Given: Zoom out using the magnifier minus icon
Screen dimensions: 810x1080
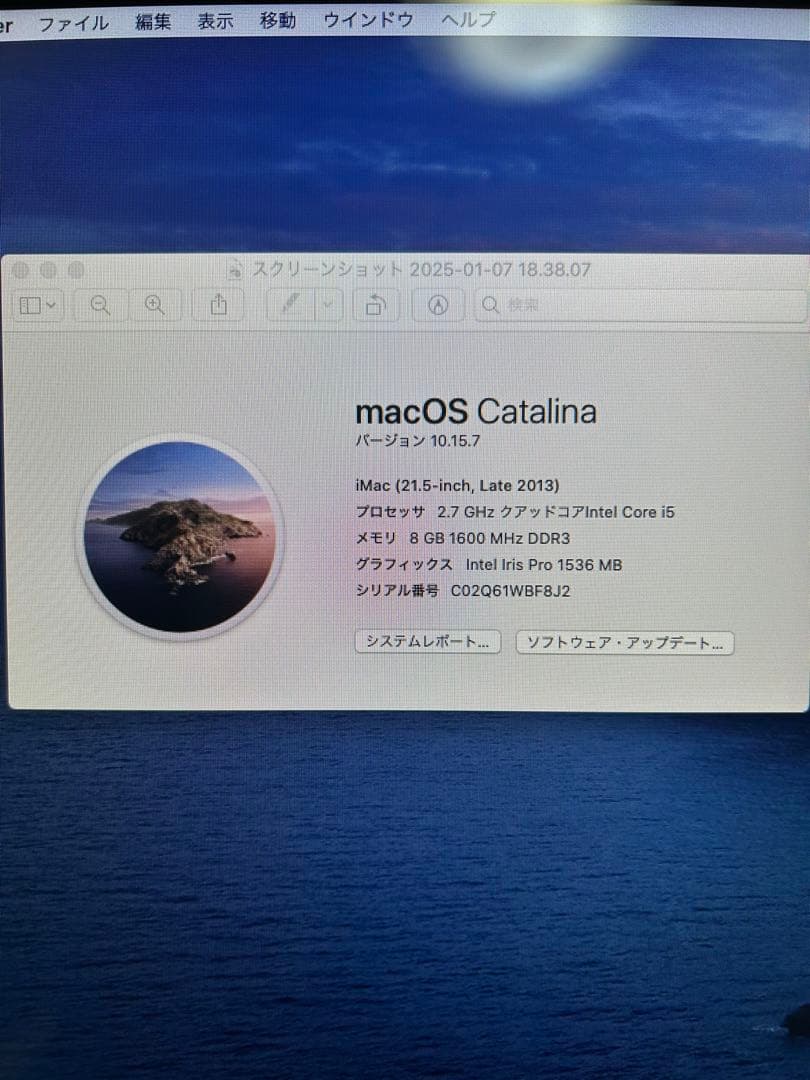Looking at the screenshot, I should coord(99,305).
